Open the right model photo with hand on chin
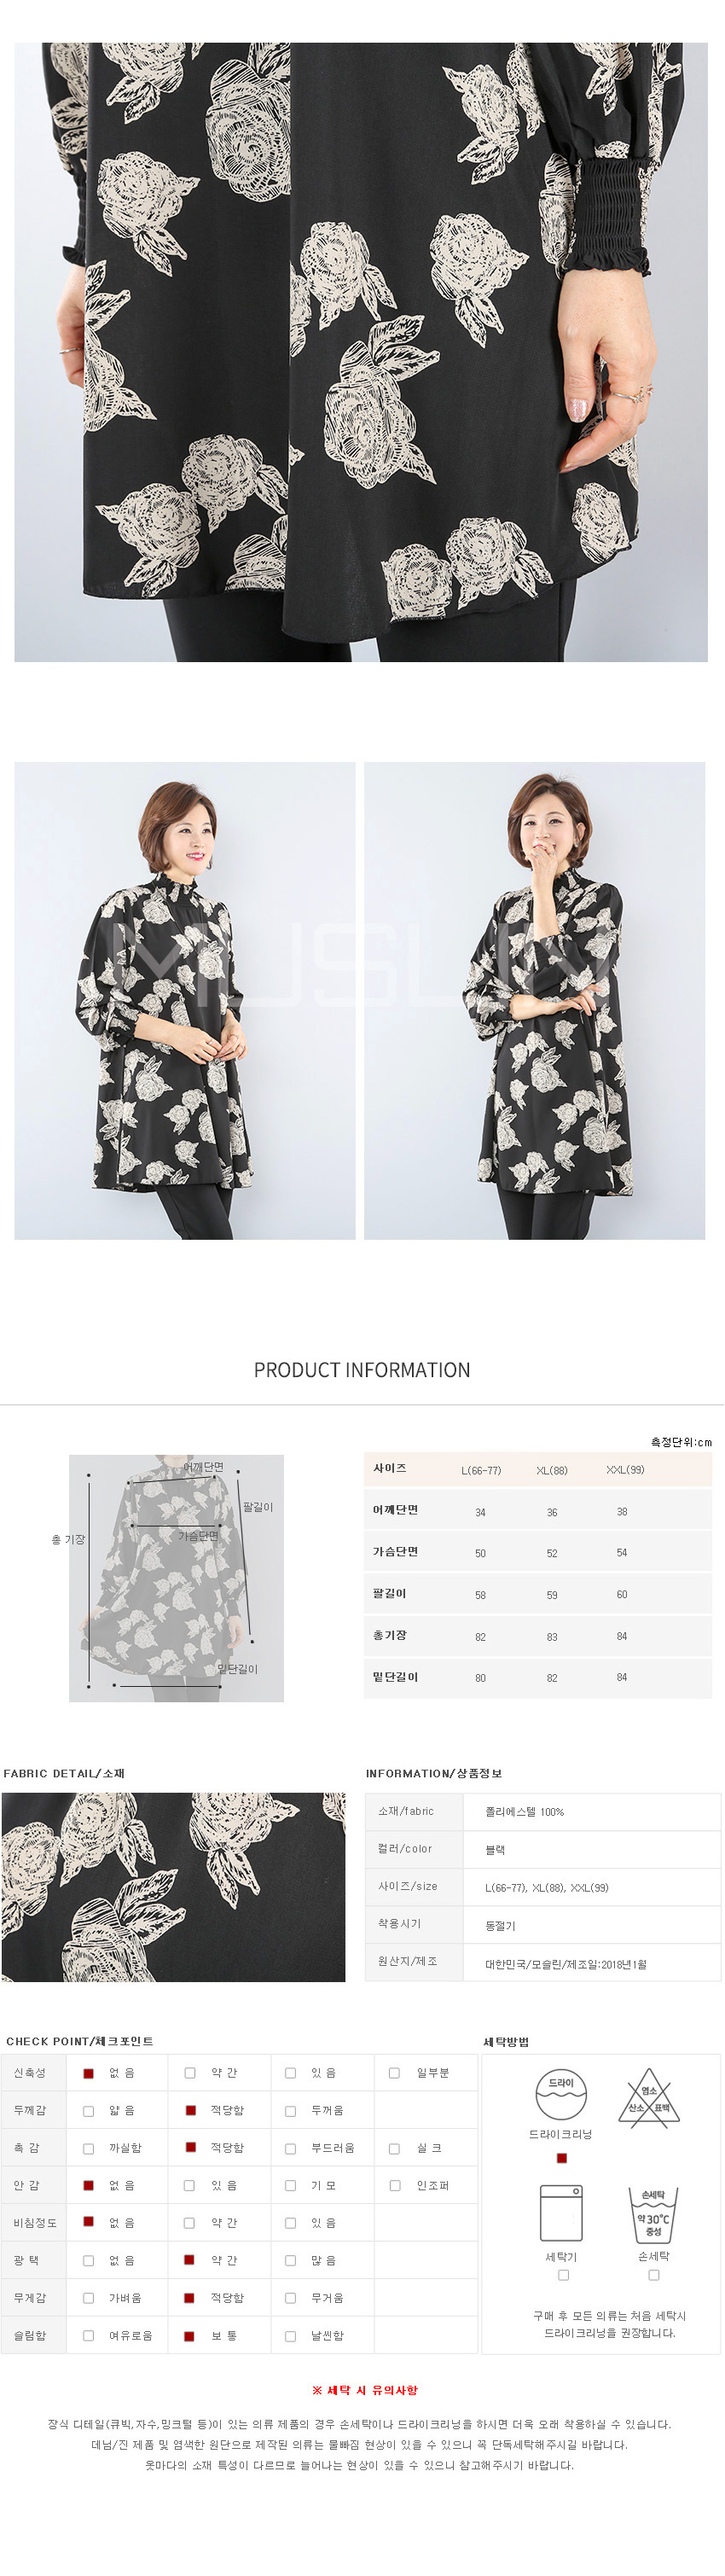The image size is (725, 2576). click(x=535, y=1001)
